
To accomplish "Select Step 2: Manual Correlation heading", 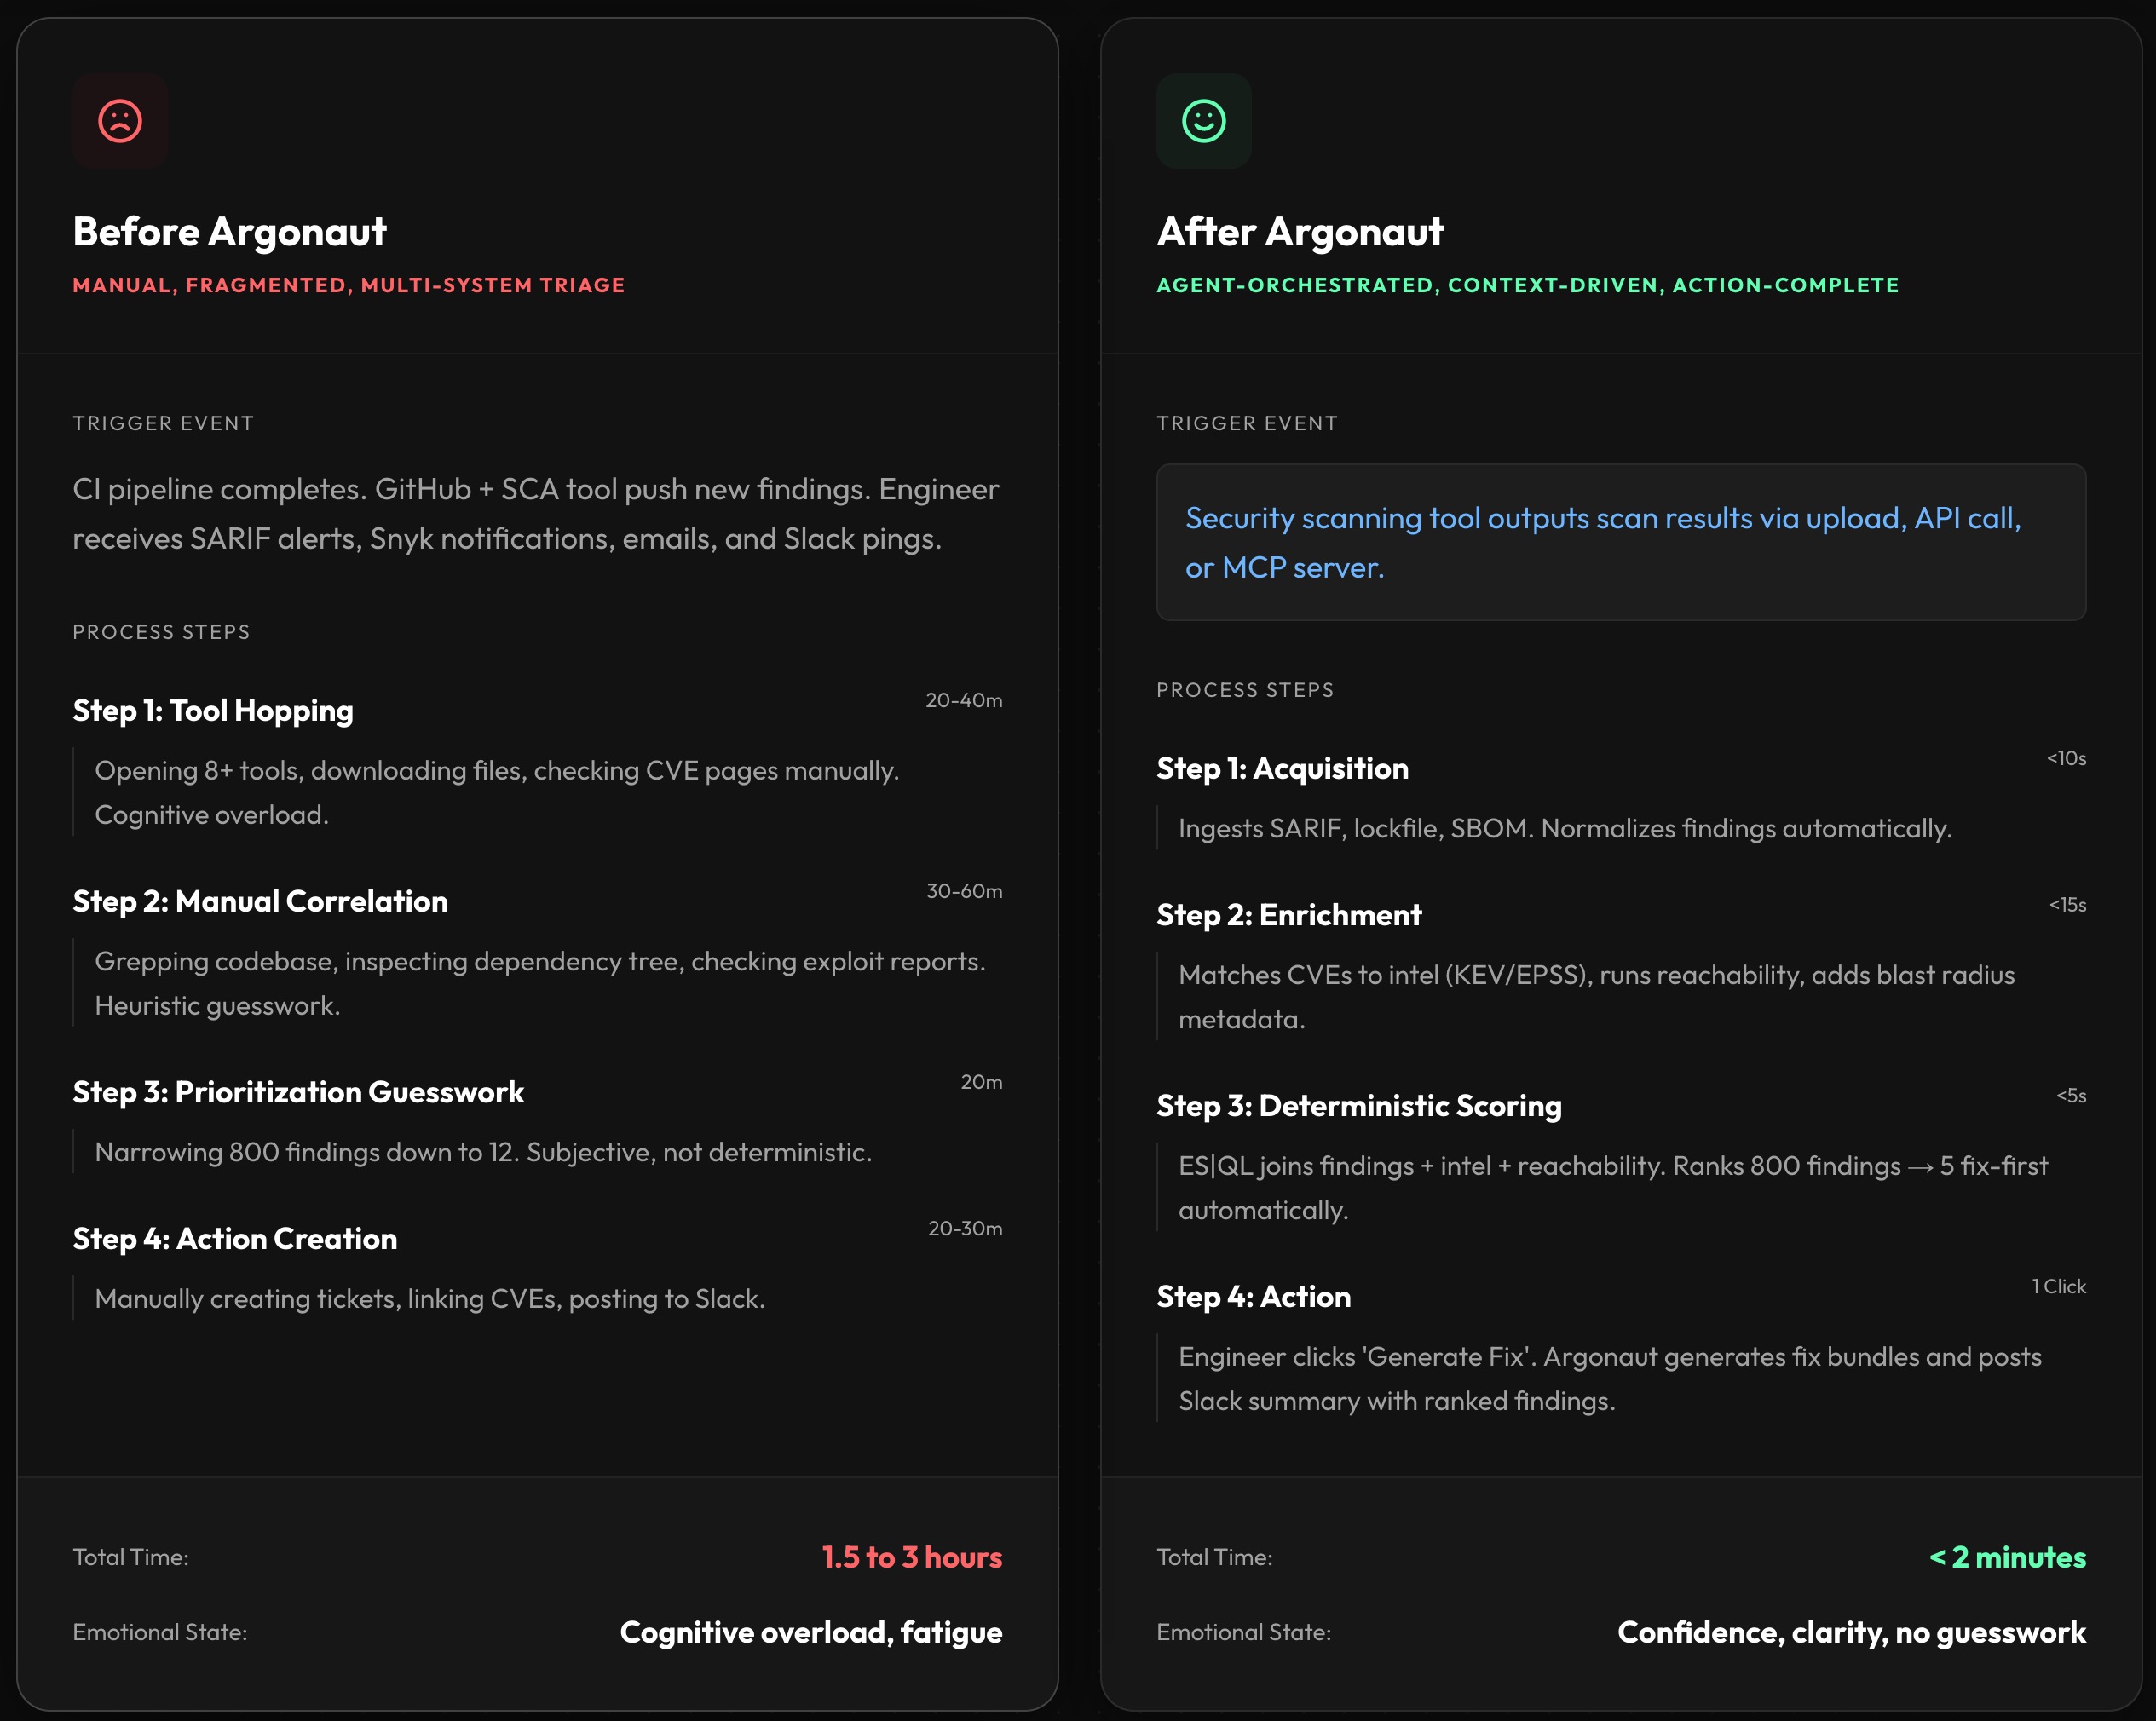I will coord(260,902).
